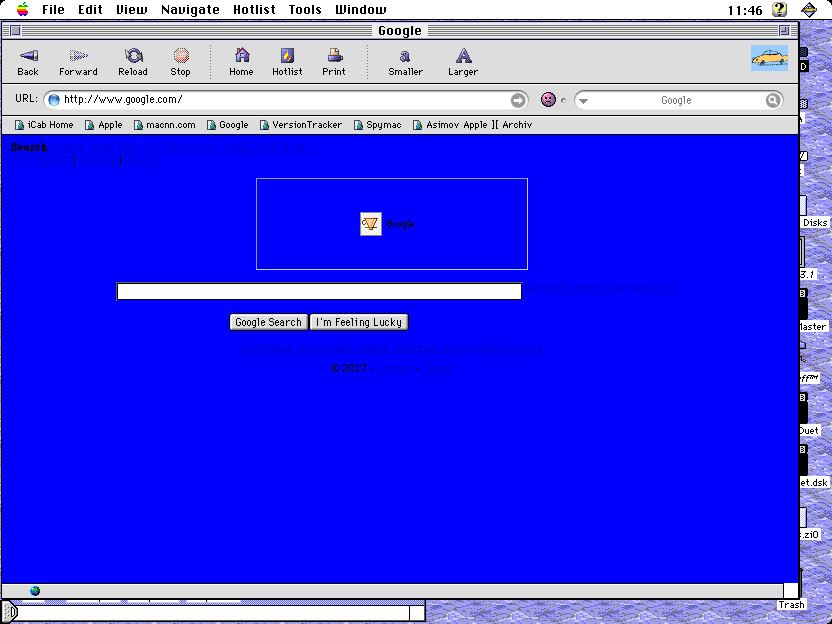Image resolution: width=832 pixels, height=624 pixels.
Task: Click the Trash on the desktop
Action: click(791, 605)
